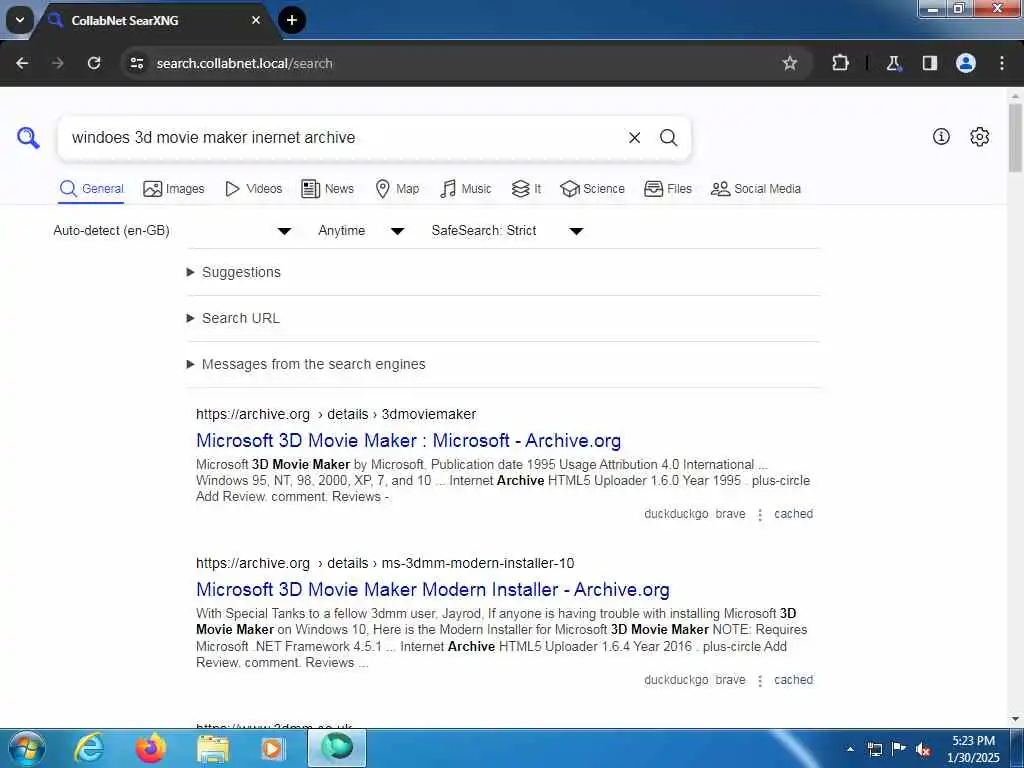
Task: Click the SearXNG magnifier logo
Action: point(28,138)
